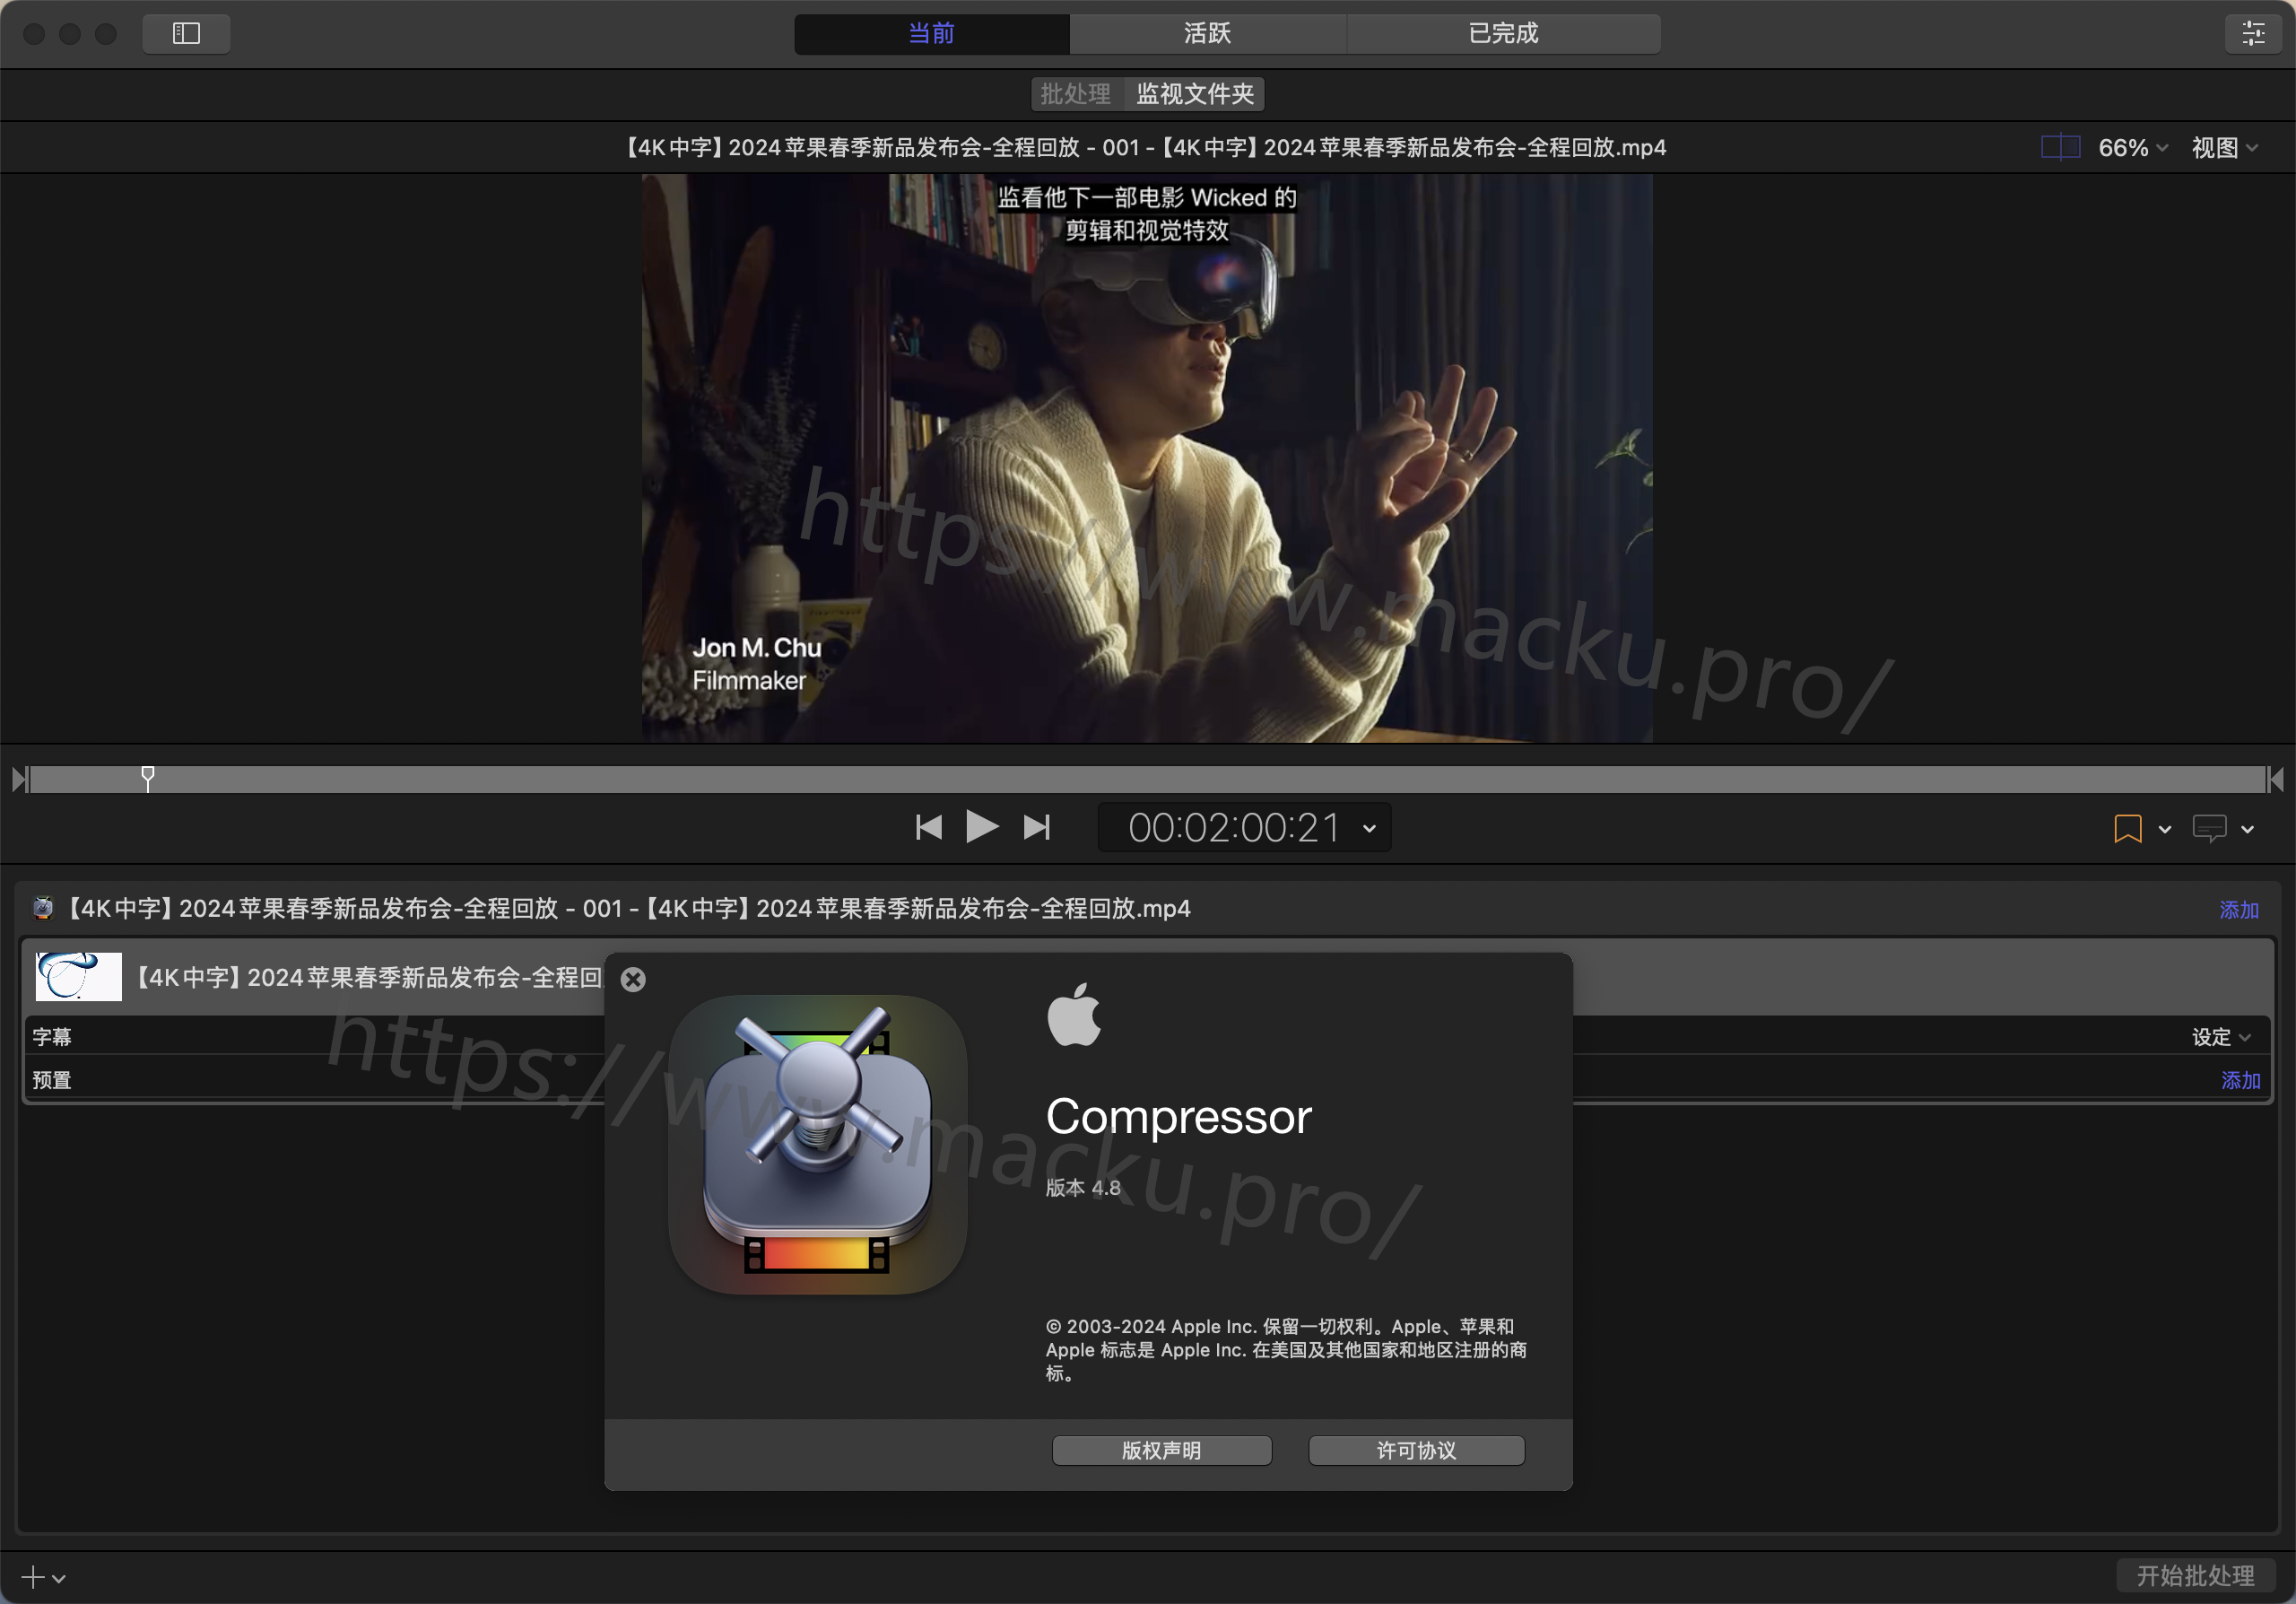Click the video preview frame

click(x=1146, y=458)
